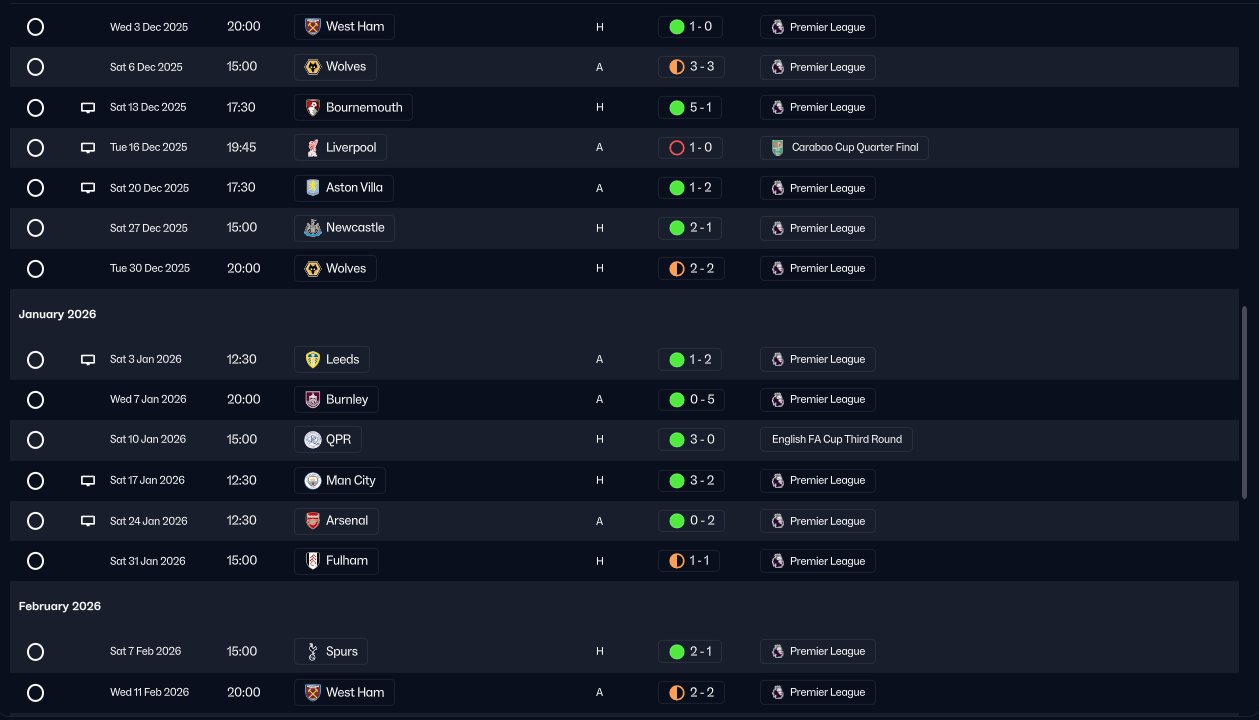Click the Spurs cockerel badge

pos(312,652)
